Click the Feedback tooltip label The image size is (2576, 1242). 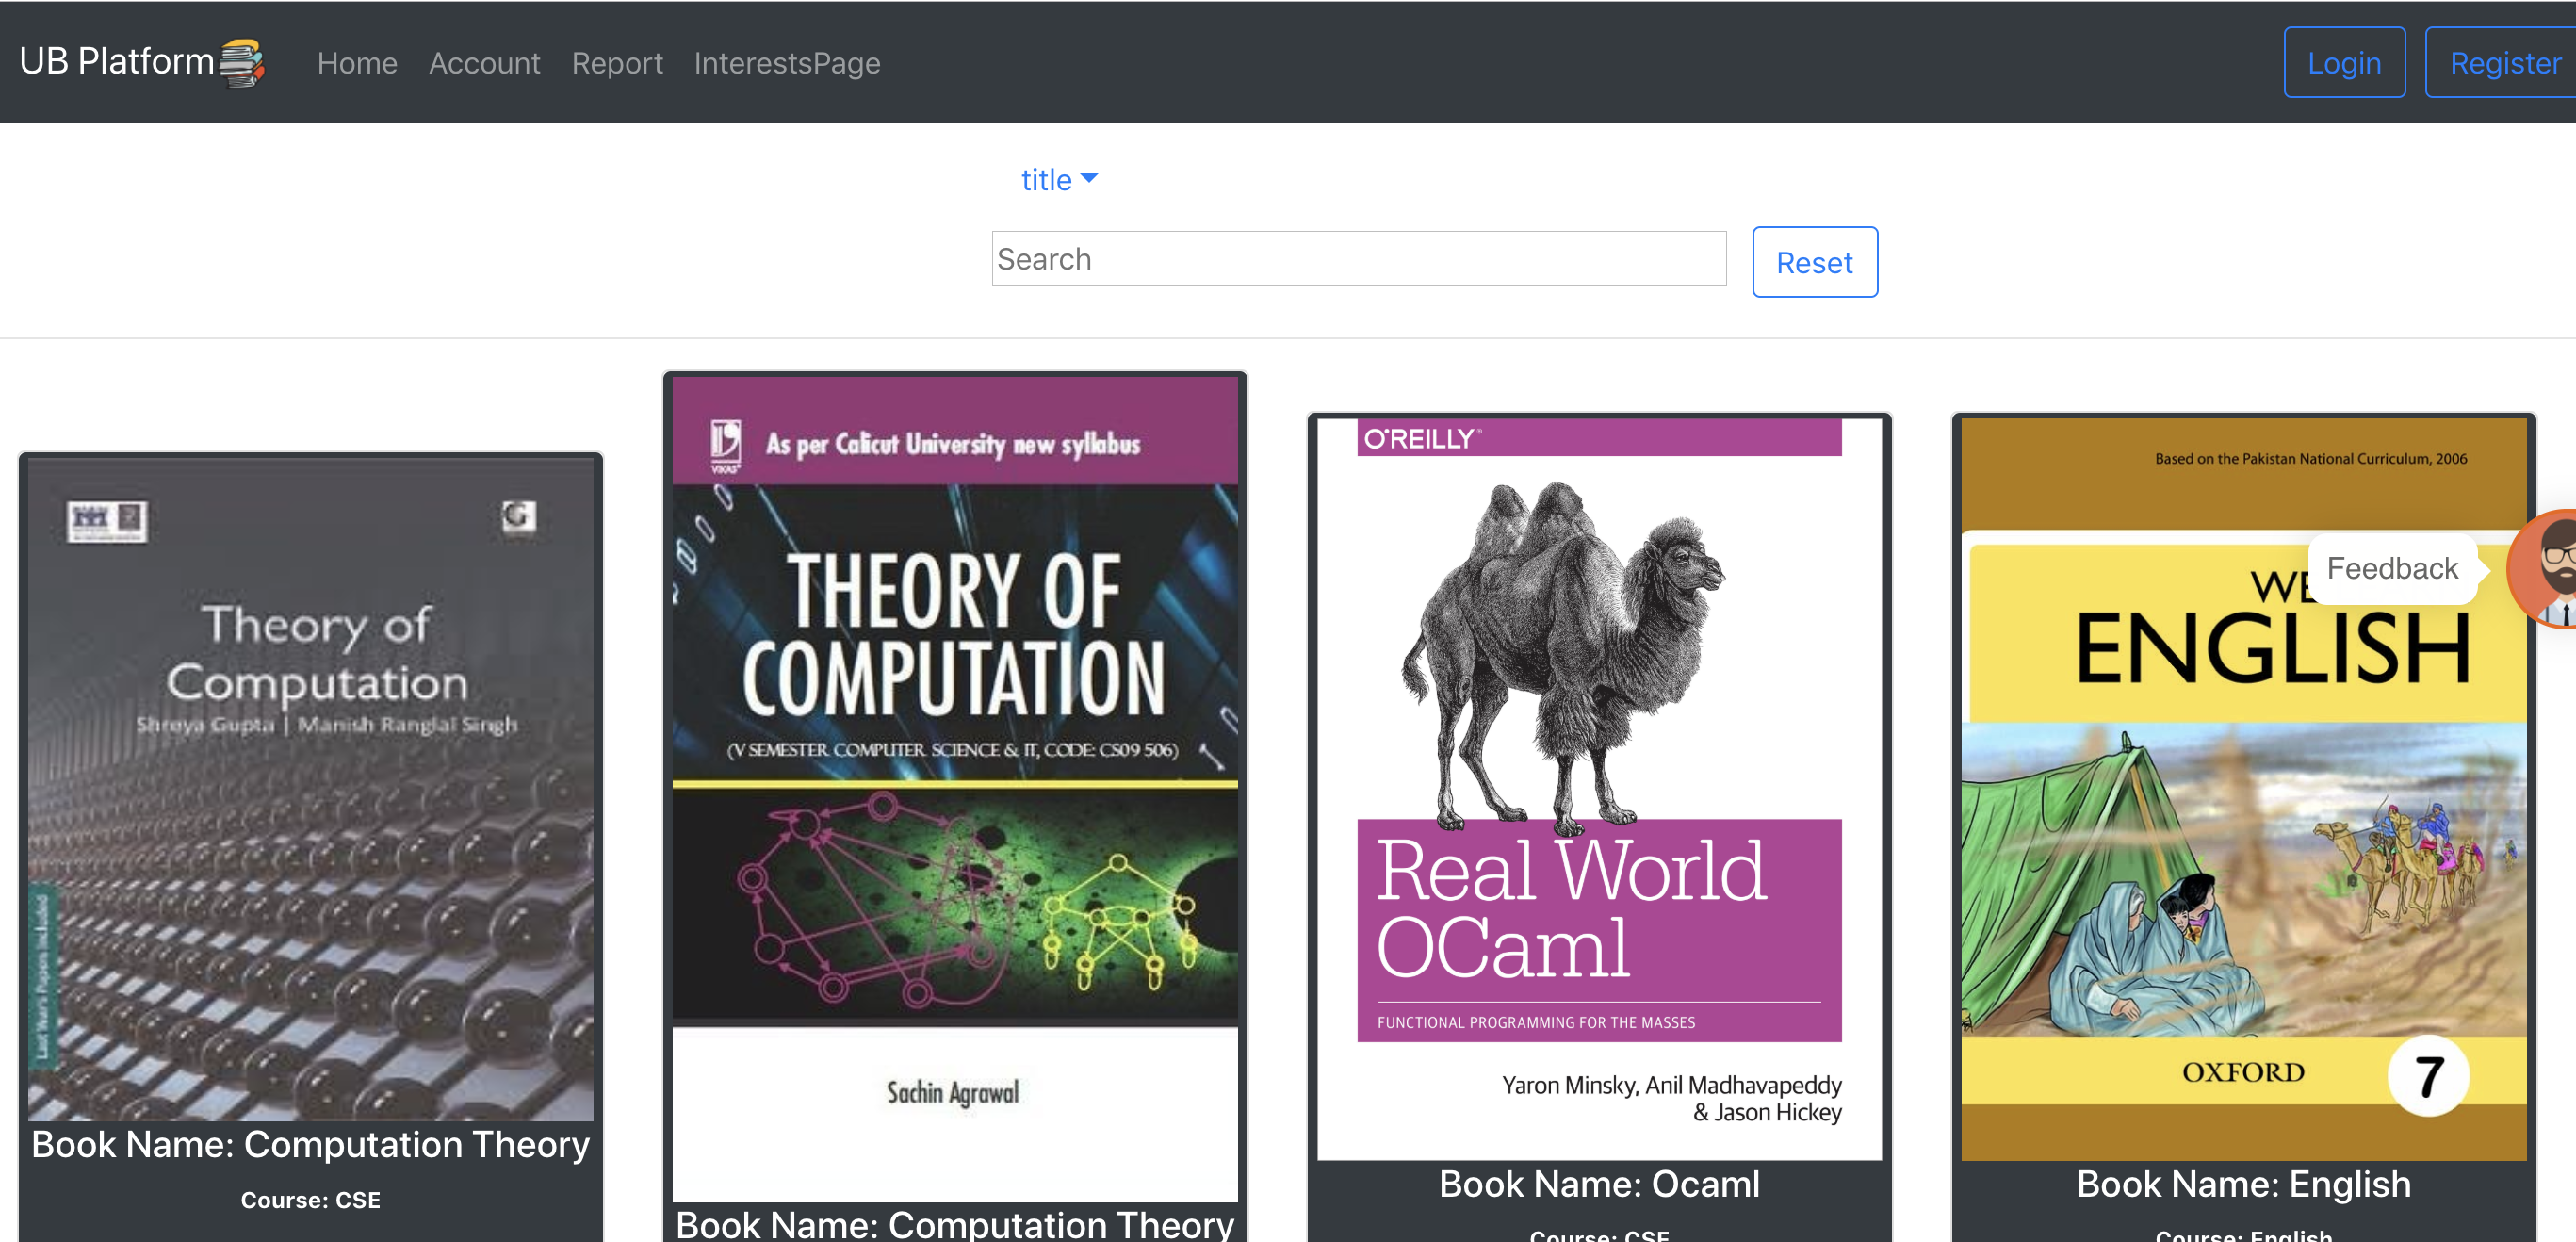2391,568
